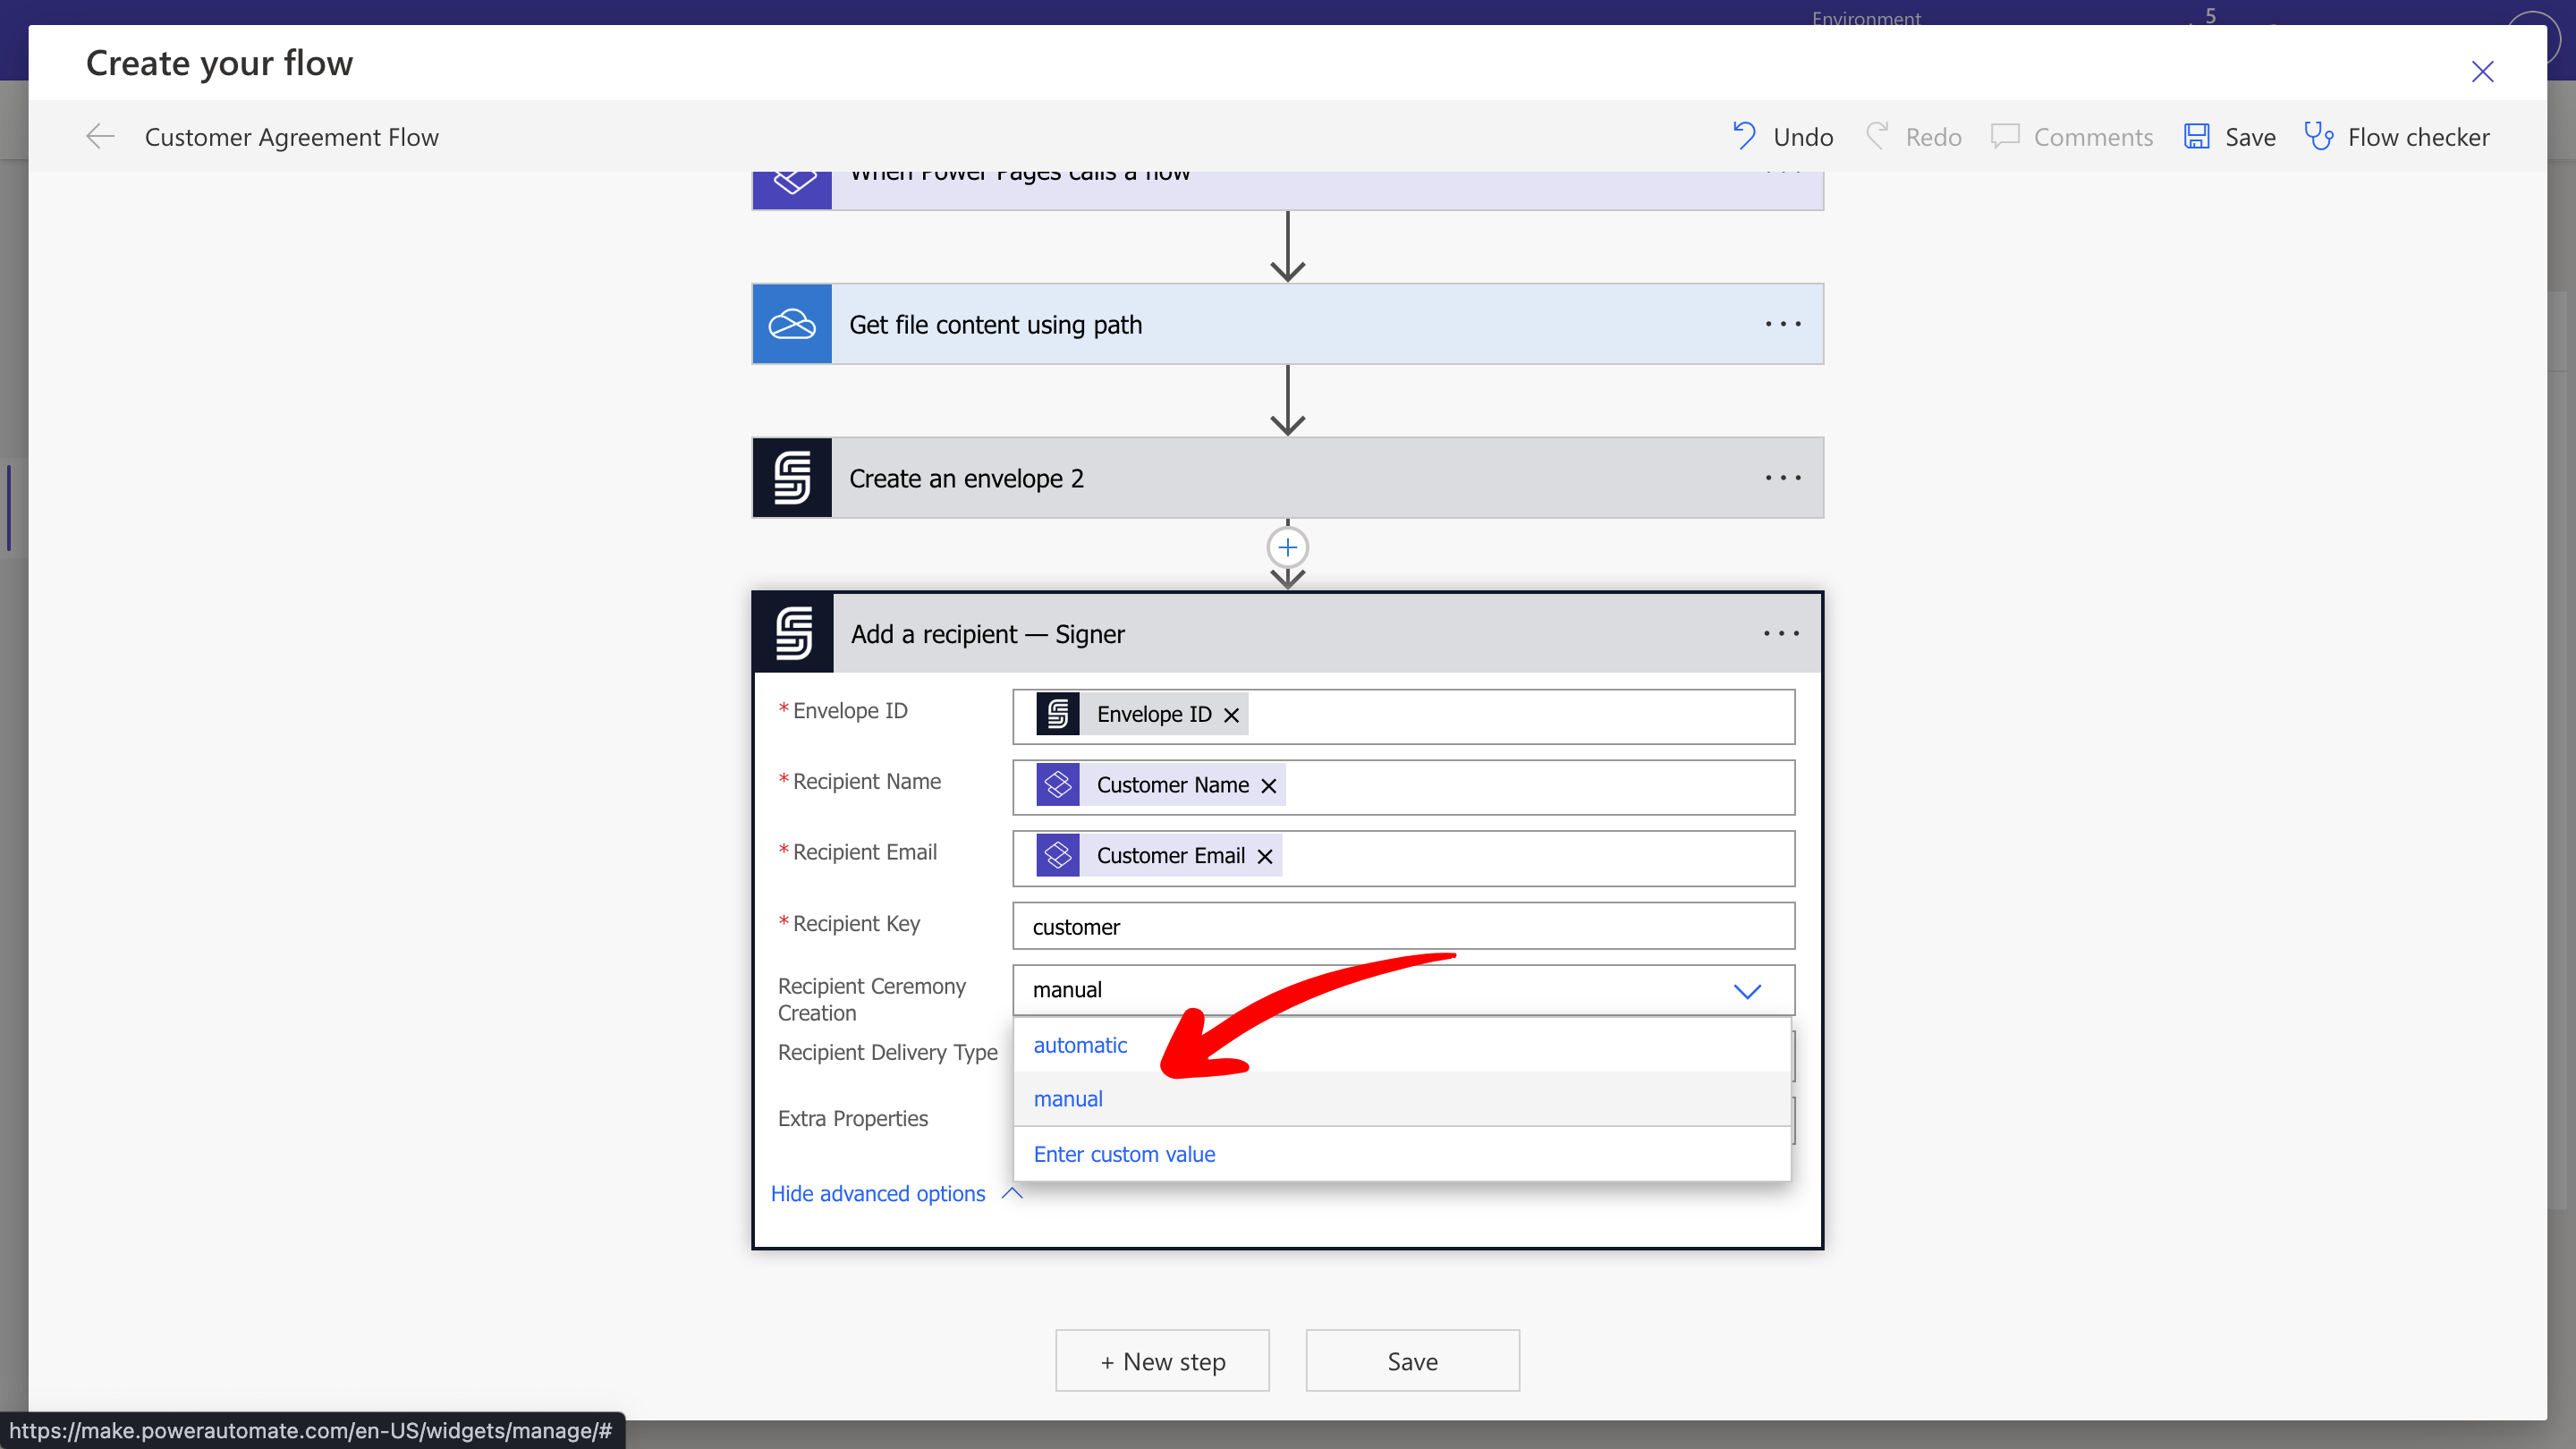The height and width of the screenshot is (1449, 2576).
Task: Click the DocuSign icon on Create an envelope 2
Action: tap(791, 477)
